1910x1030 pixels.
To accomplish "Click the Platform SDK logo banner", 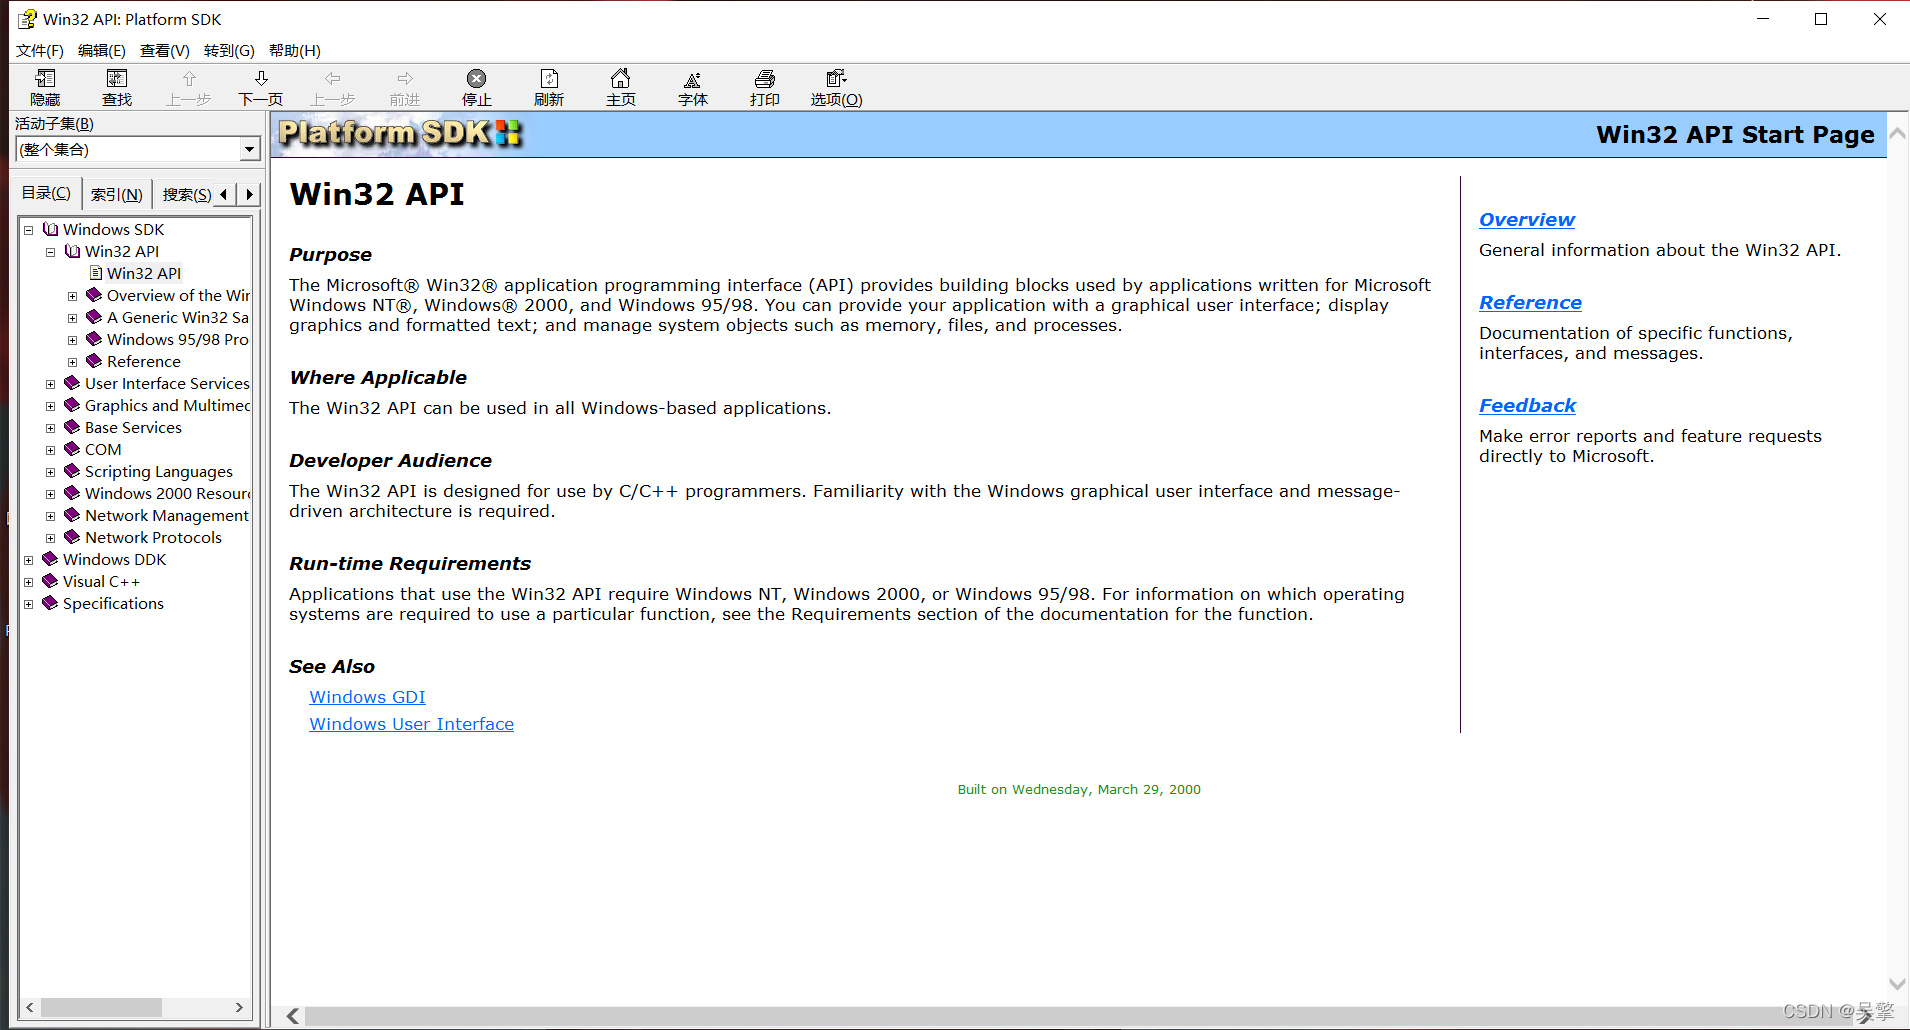I will pos(400,133).
